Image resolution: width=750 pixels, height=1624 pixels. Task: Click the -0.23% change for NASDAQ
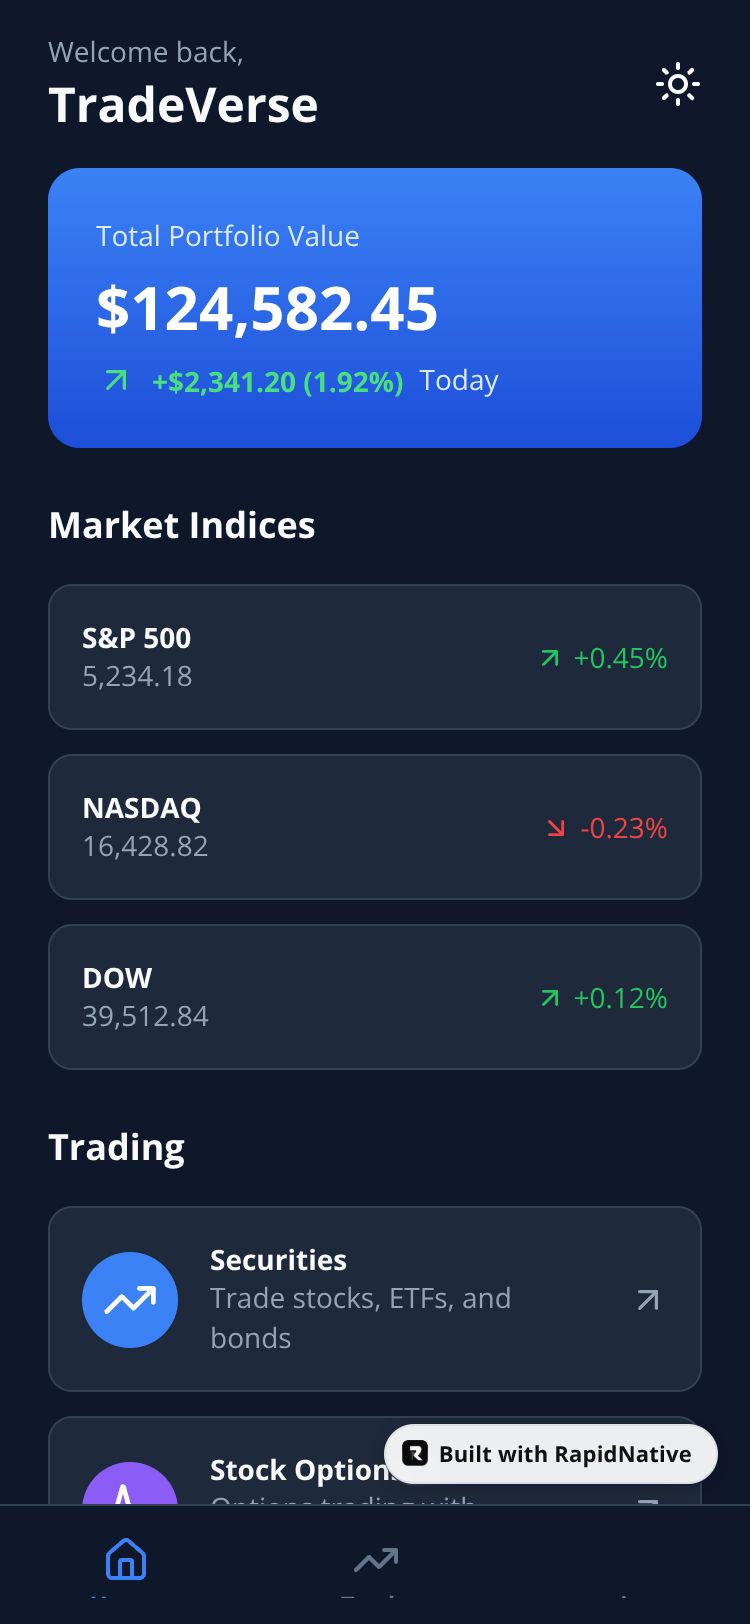pyautogui.click(x=623, y=828)
